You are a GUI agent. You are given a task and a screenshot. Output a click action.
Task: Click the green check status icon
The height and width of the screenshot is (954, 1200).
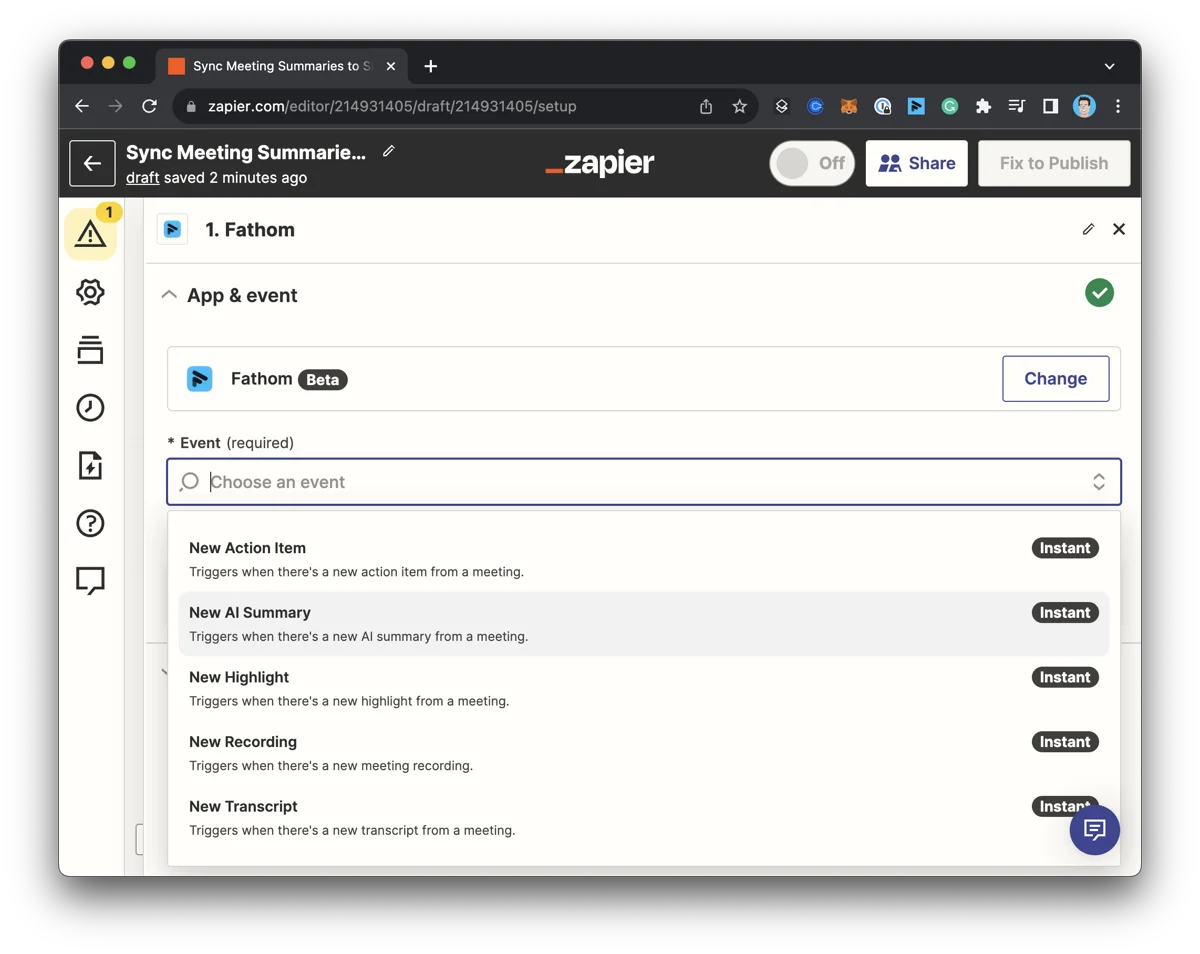pos(1099,293)
